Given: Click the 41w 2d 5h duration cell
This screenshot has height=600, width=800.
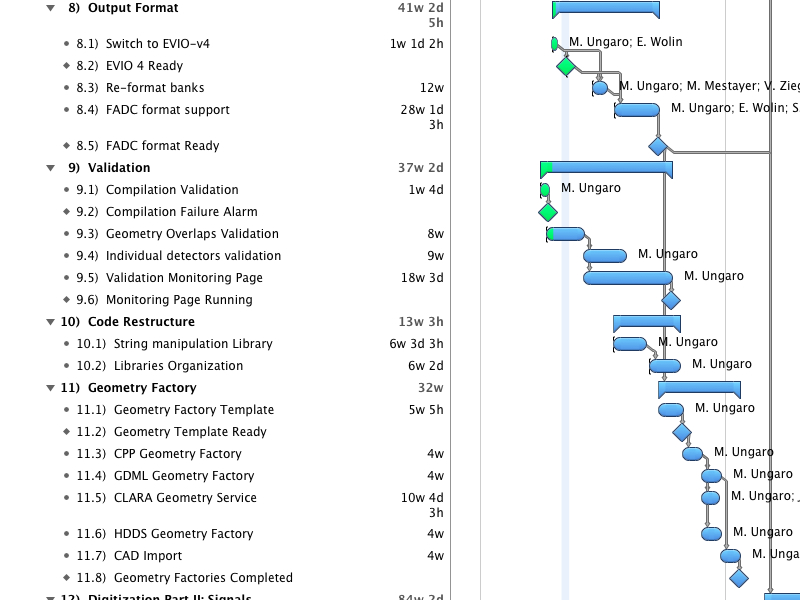Looking at the screenshot, I should pos(420,15).
